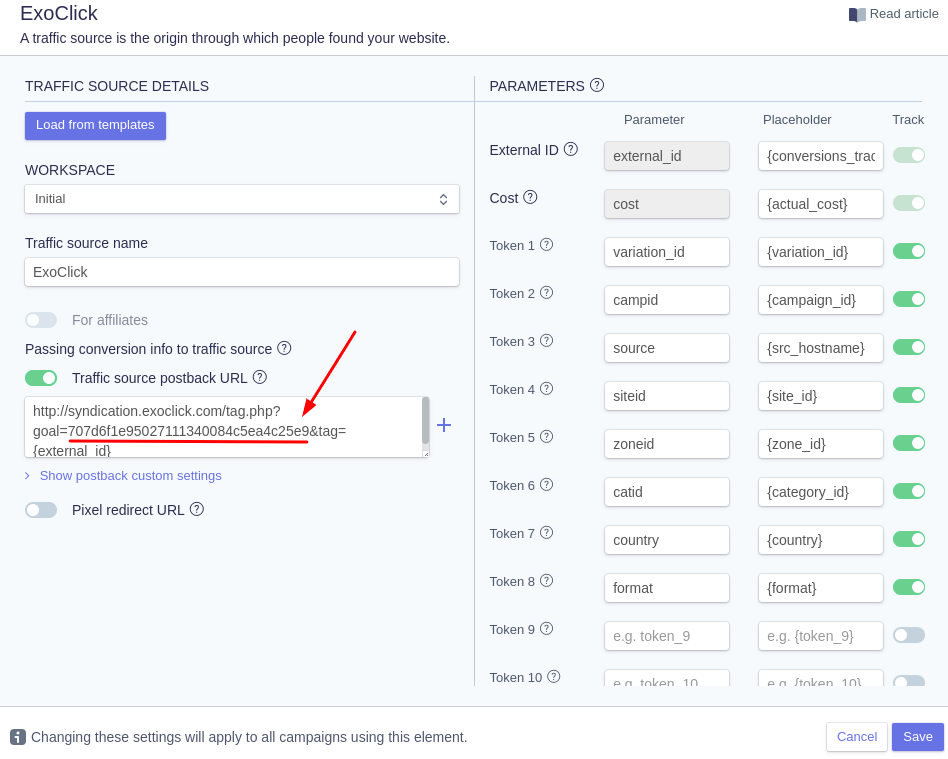Click plus icon beside postback URL box

click(x=444, y=425)
